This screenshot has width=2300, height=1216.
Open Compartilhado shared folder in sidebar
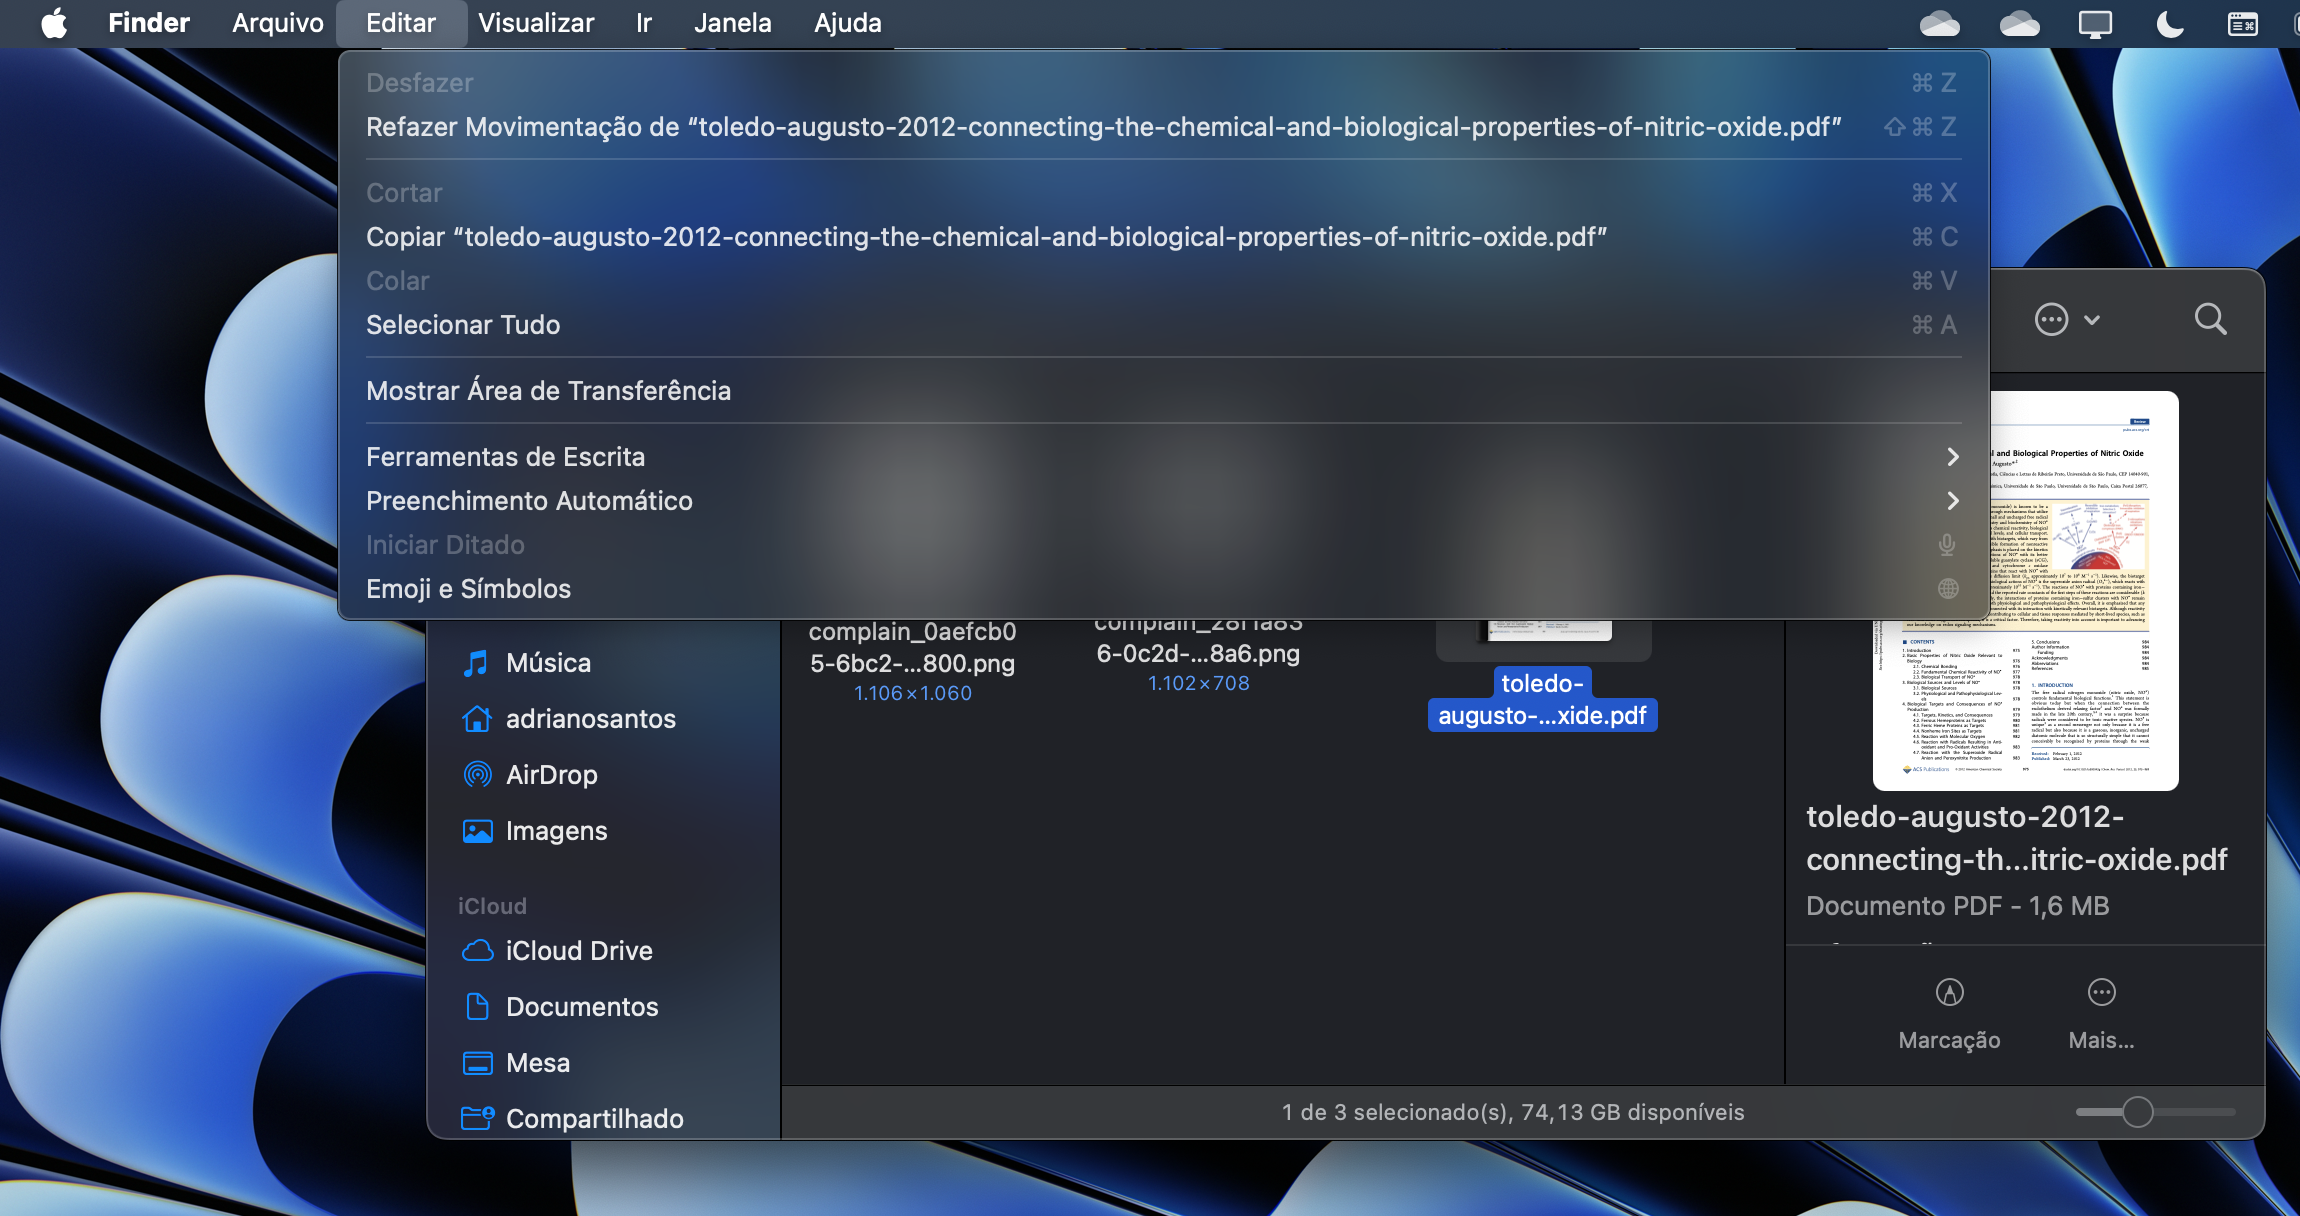(x=594, y=1119)
